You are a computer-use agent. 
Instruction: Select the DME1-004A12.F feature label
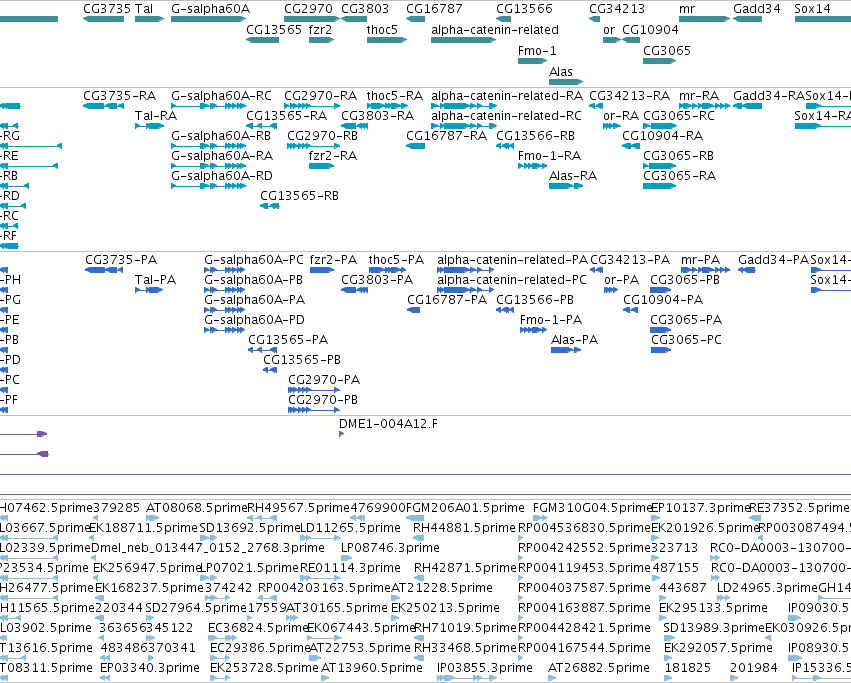pyautogui.click(x=389, y=423)
